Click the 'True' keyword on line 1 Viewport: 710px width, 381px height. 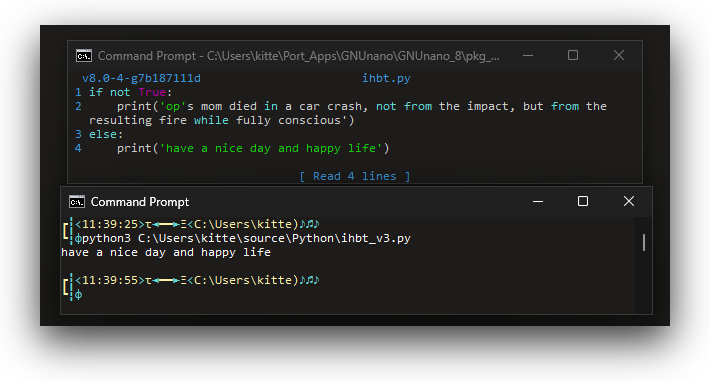tap(152, 92)
